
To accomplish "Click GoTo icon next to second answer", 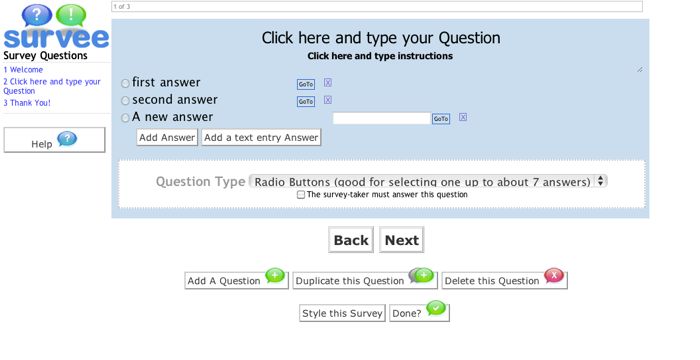I will (306, 102).
